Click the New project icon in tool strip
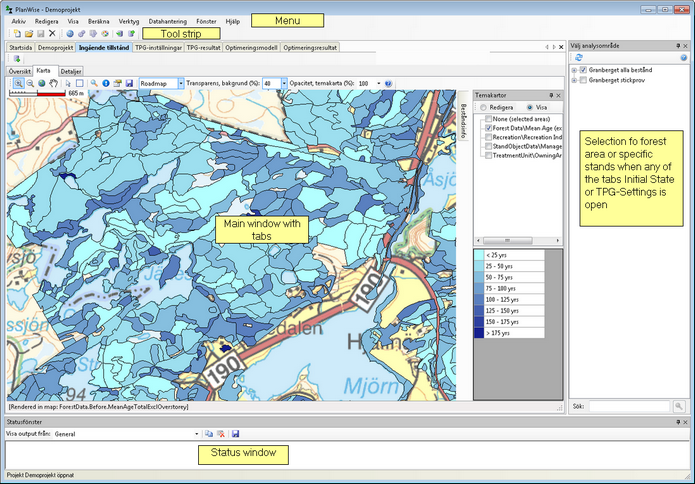Screen dimensions: 695x484 click(x=17, y=34)
